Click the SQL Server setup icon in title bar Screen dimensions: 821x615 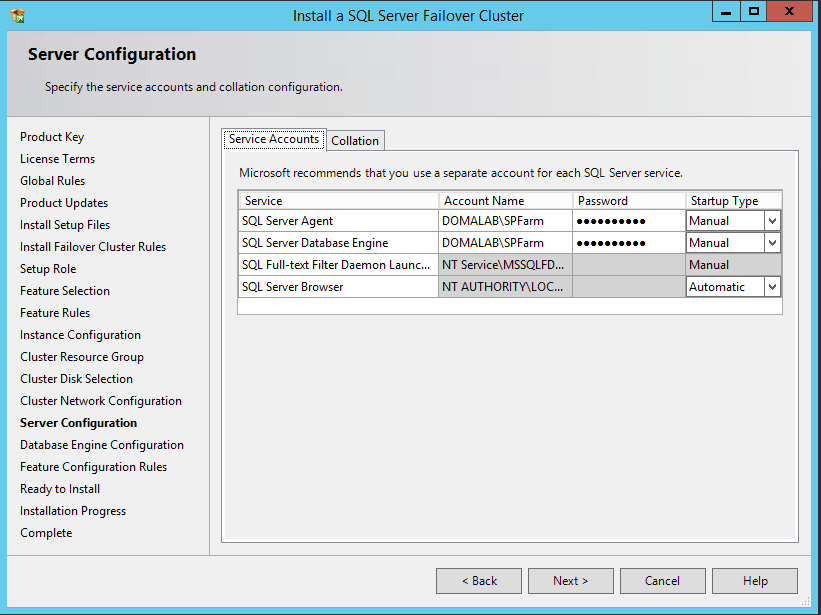[x=17, y=16]
